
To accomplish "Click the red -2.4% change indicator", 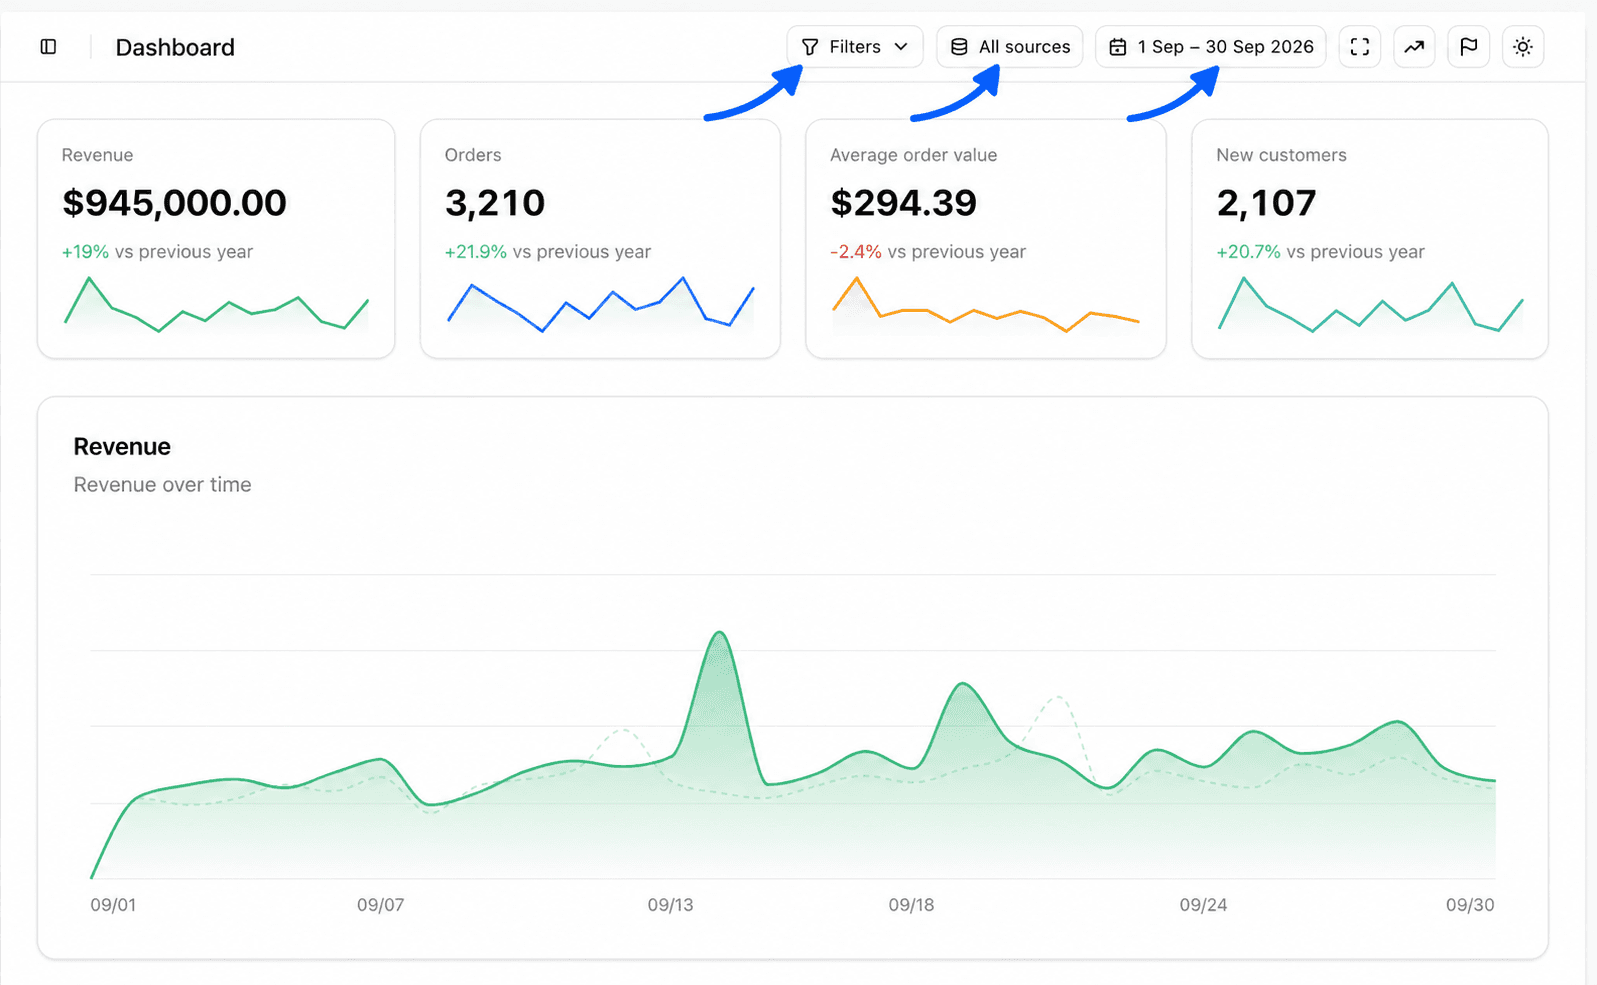I will point(856,252).
